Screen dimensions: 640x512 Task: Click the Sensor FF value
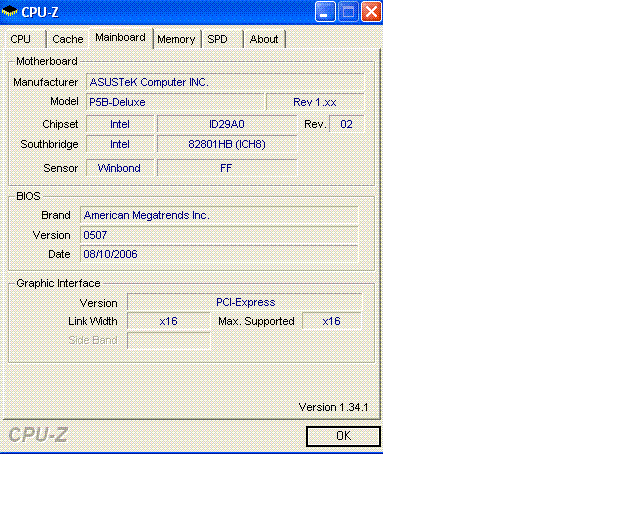(227, 168)
